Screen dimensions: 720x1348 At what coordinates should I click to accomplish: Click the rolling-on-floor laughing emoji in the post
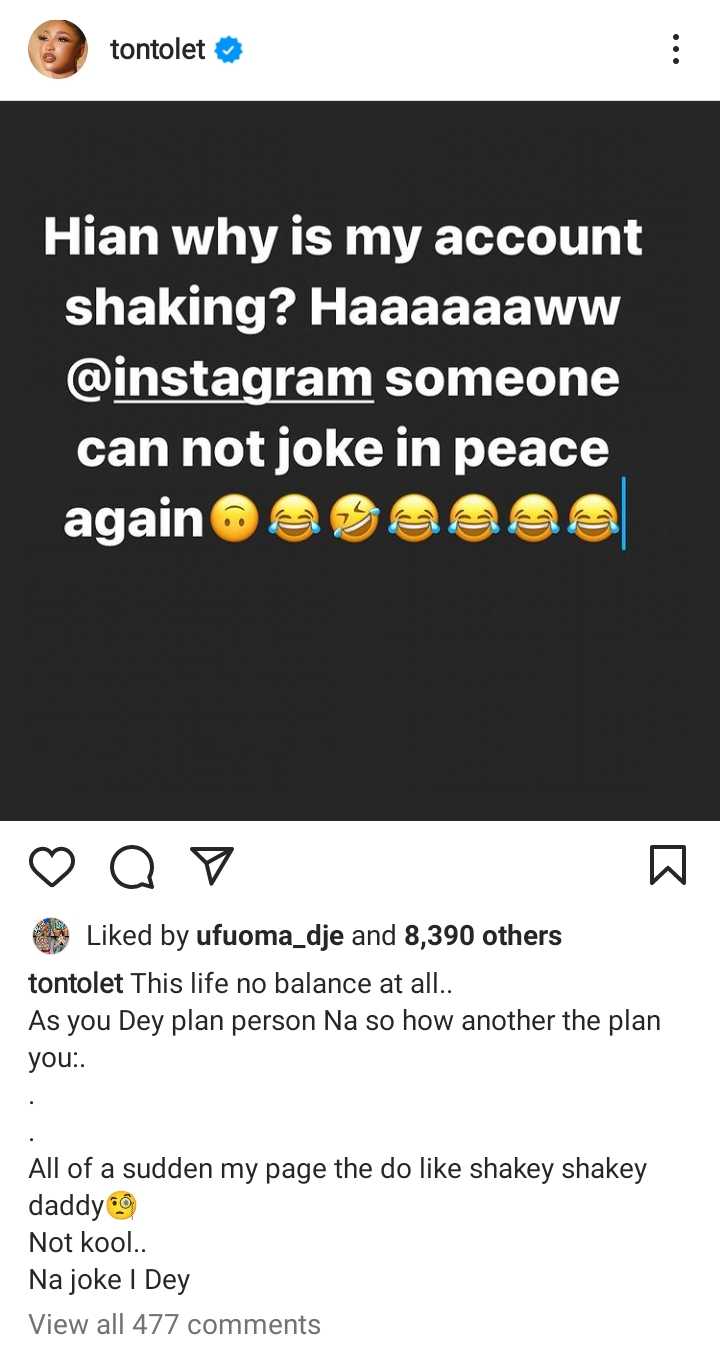point(356,520)
